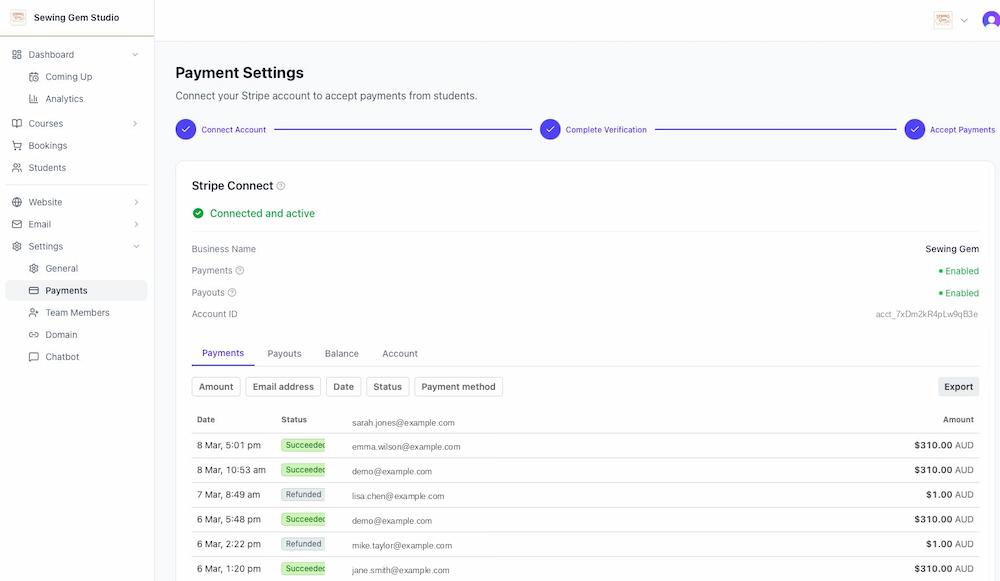Click the info icon next to Payouts
The image size is (1000, 581).
pos(233,292)
